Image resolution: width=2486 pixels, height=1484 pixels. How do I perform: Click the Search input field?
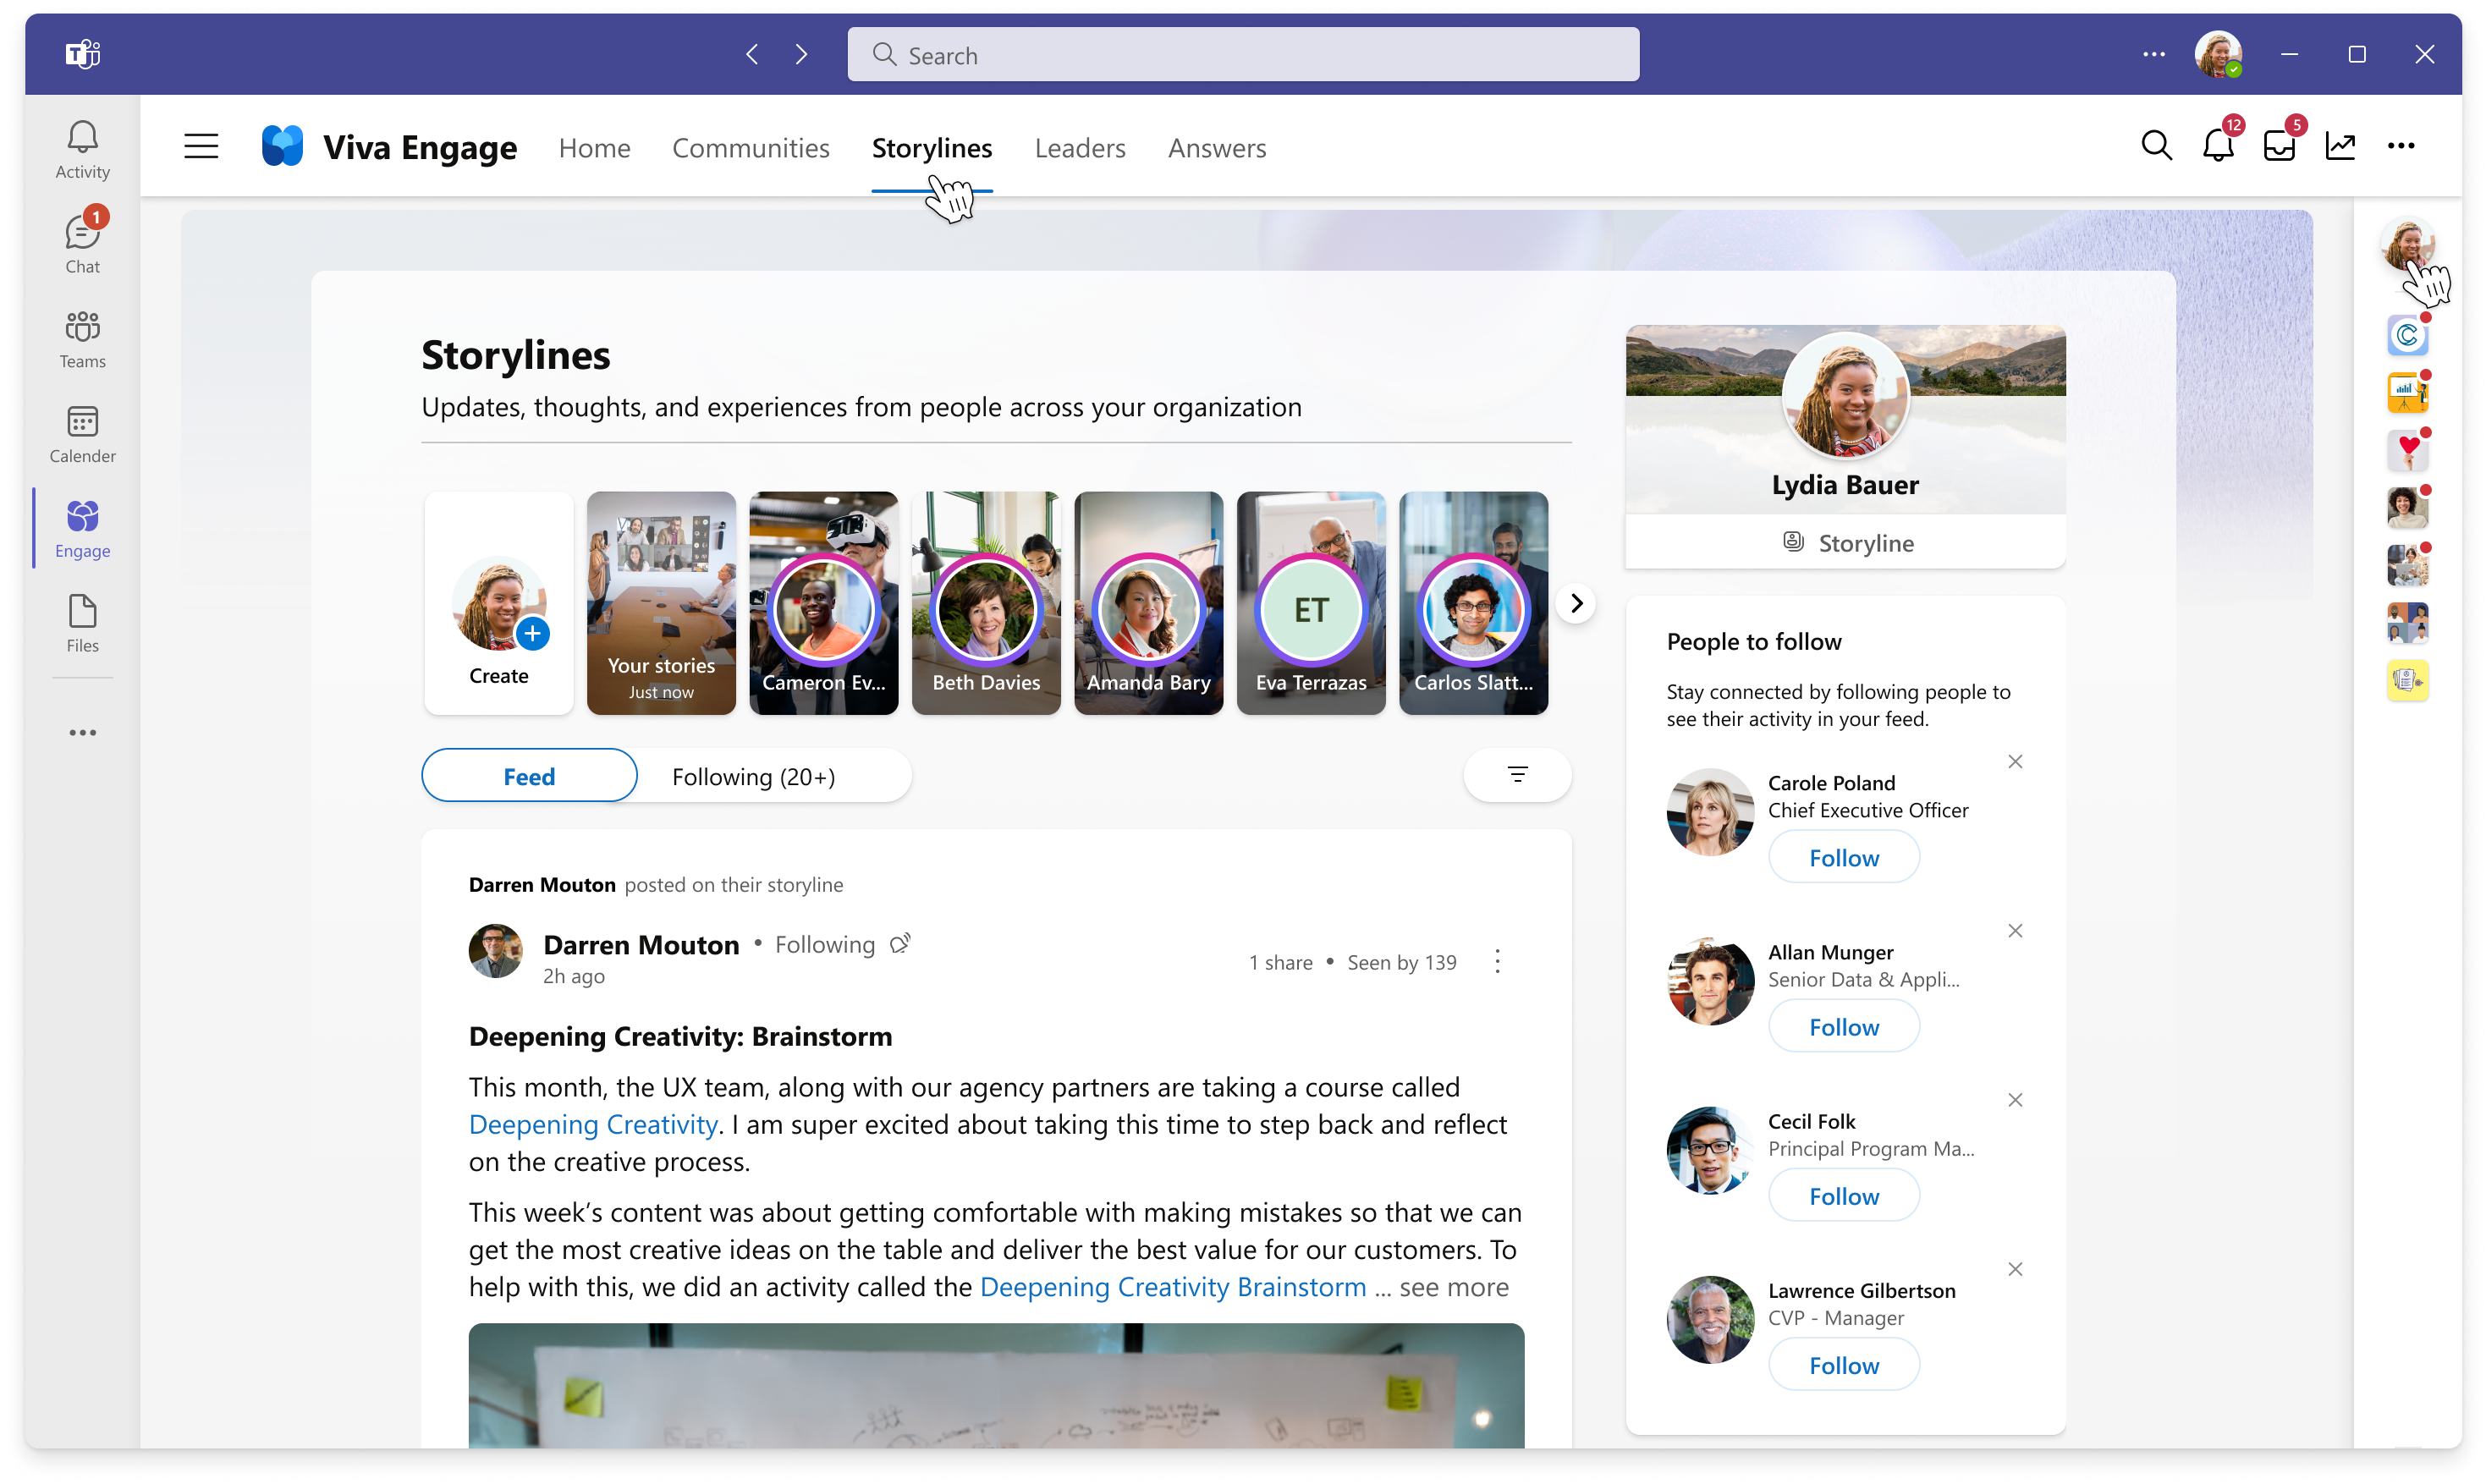point(1240,53)
